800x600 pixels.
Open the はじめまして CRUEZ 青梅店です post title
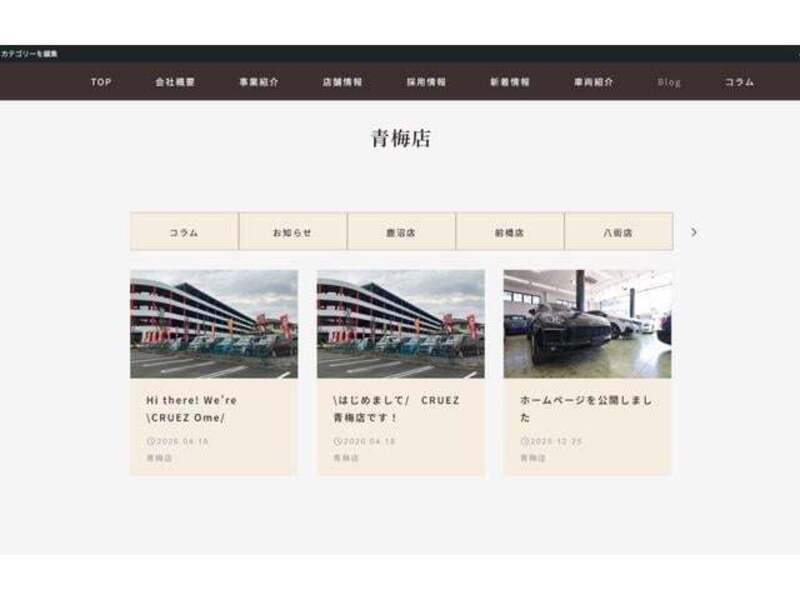tap(396, 409)
